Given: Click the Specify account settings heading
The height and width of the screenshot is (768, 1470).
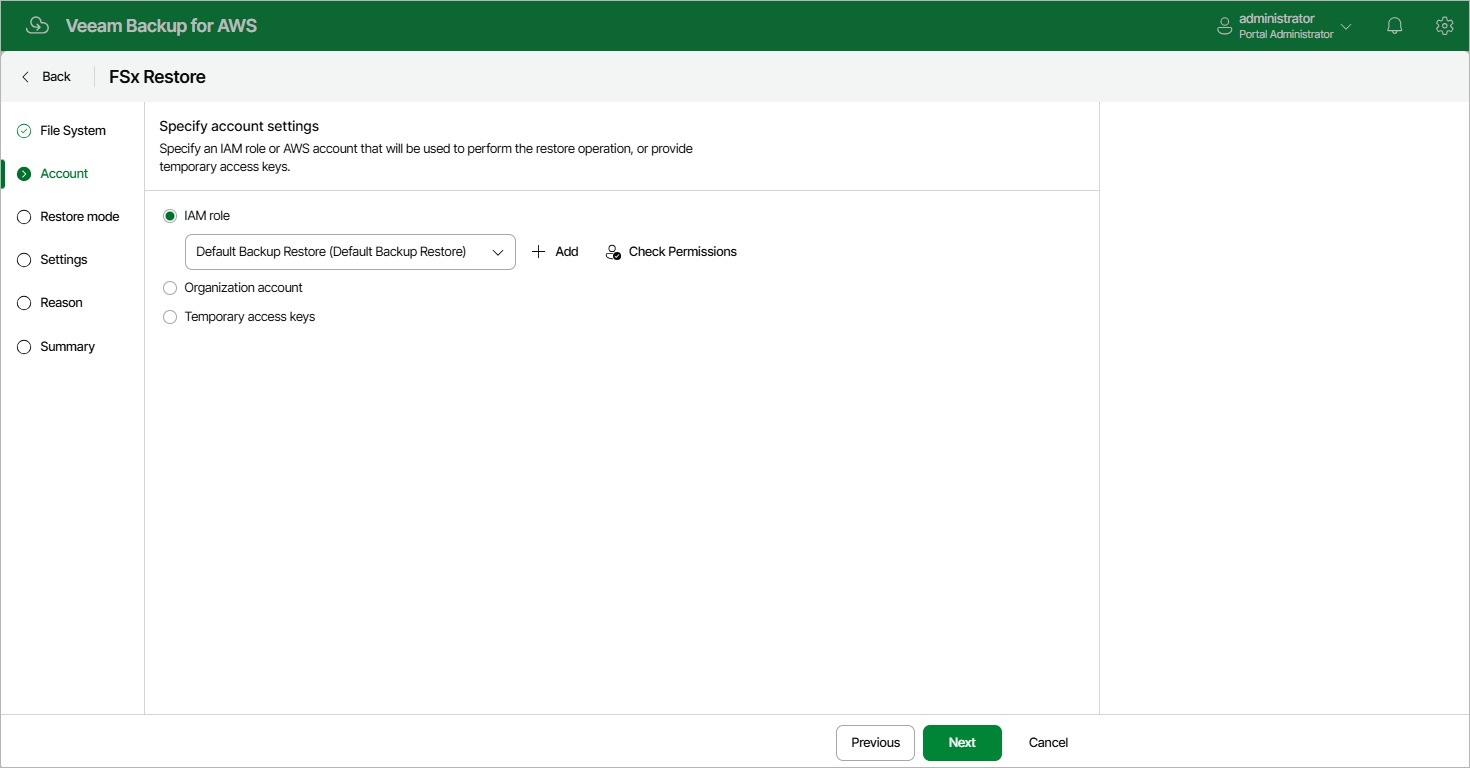Looking at the screenshot, I should click(x=239, y=127).
